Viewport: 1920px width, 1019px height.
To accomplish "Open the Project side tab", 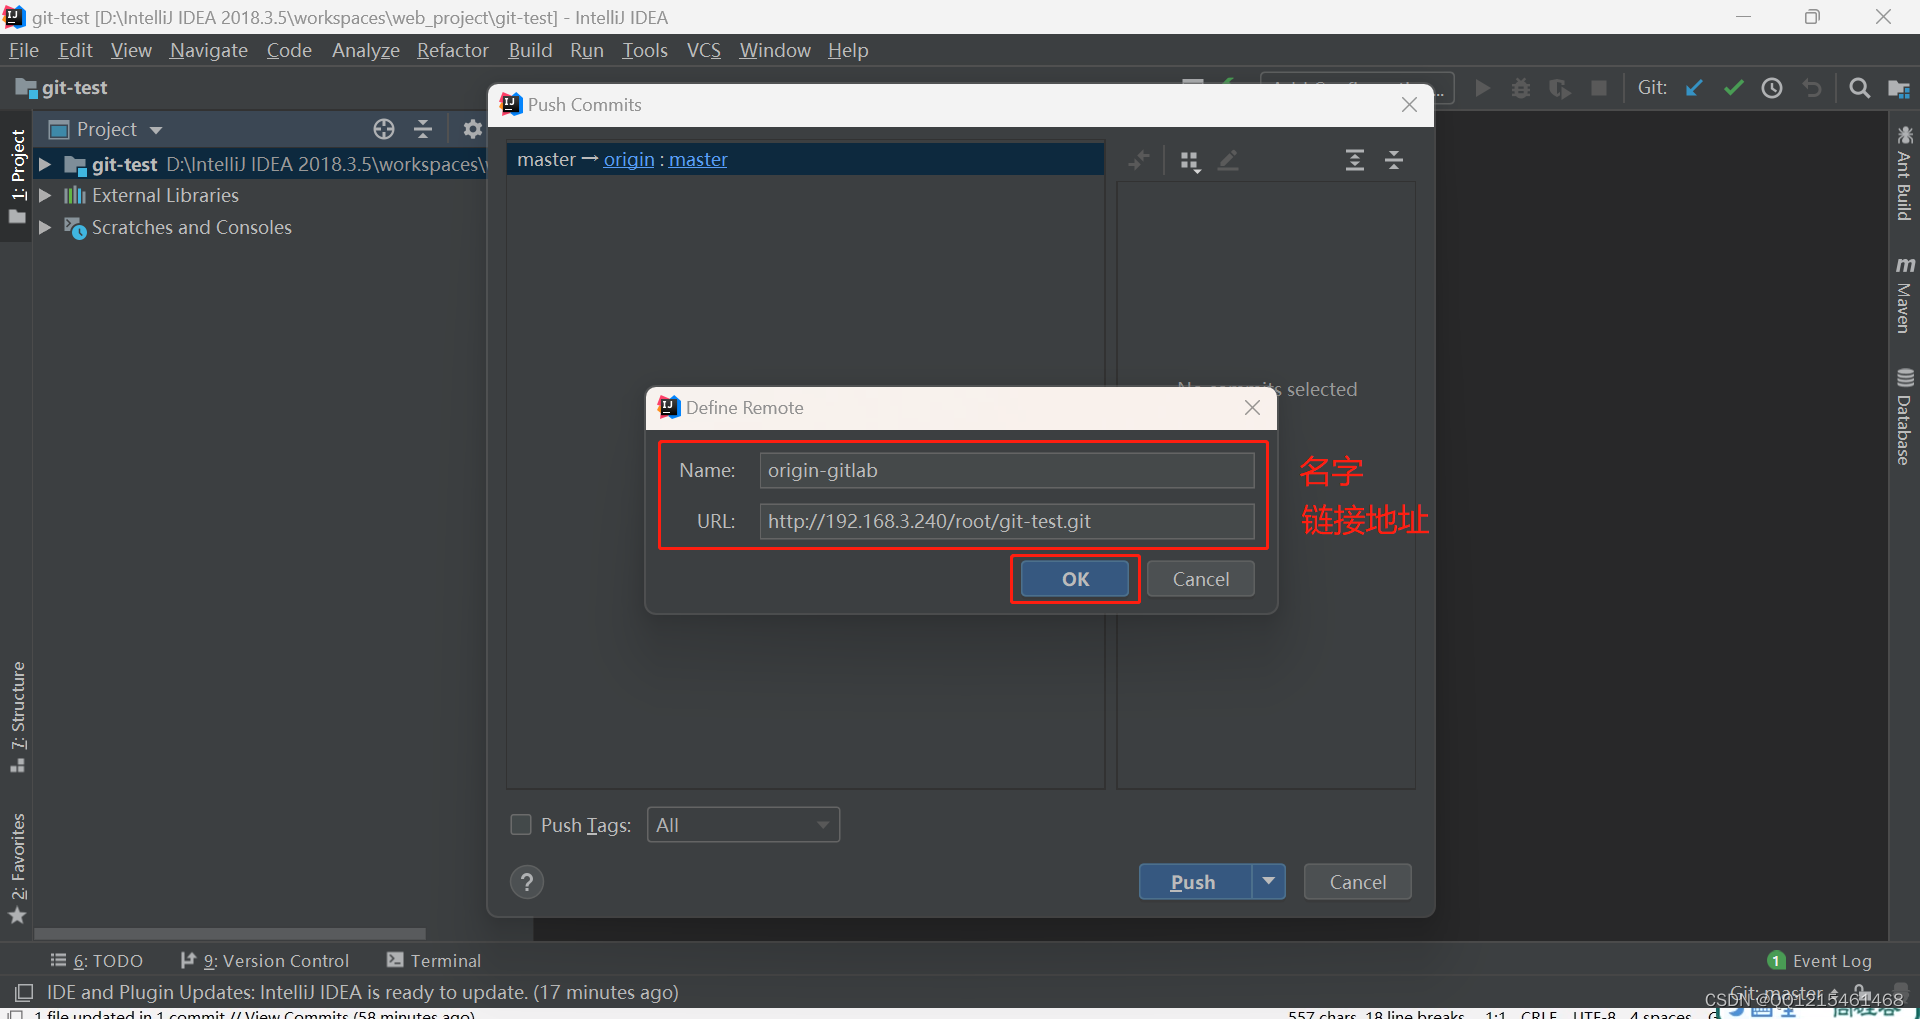I will 17,177.
